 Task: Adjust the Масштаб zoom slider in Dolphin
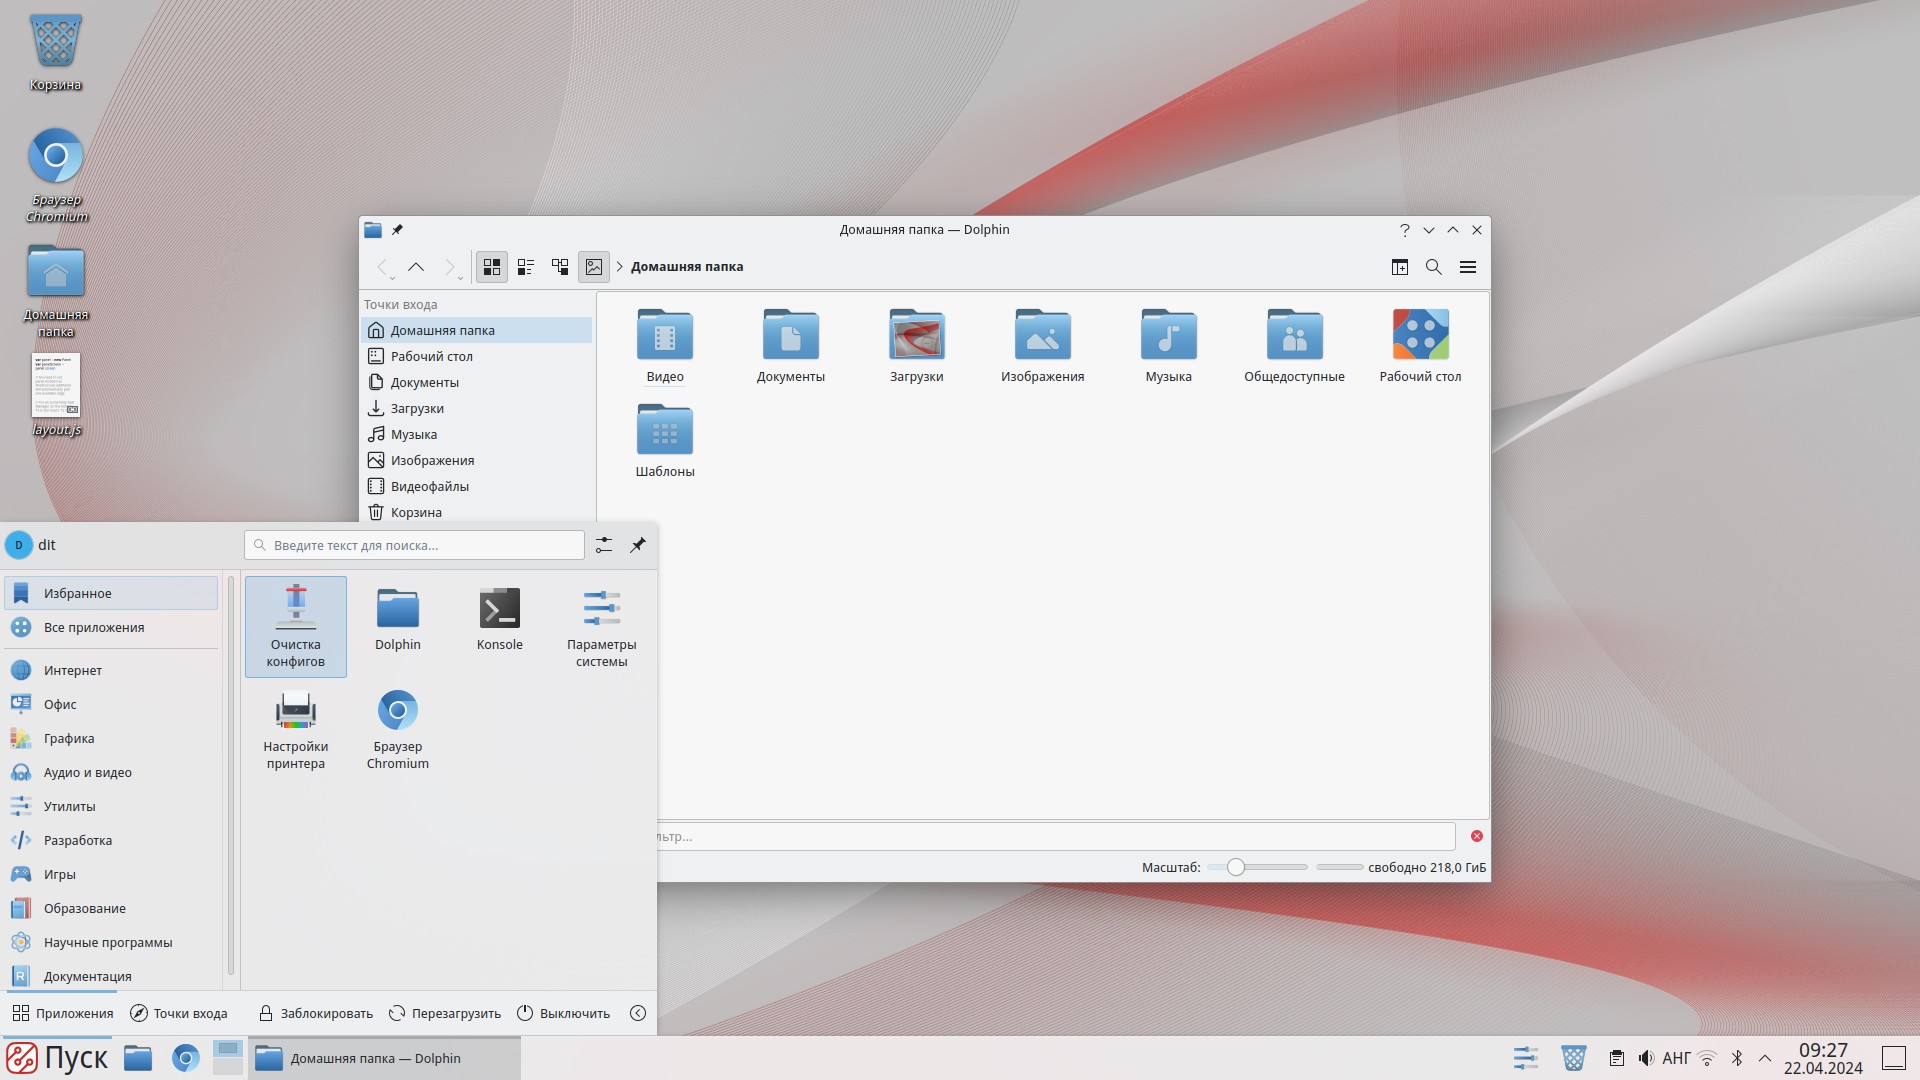click(x=1237, y=867)
